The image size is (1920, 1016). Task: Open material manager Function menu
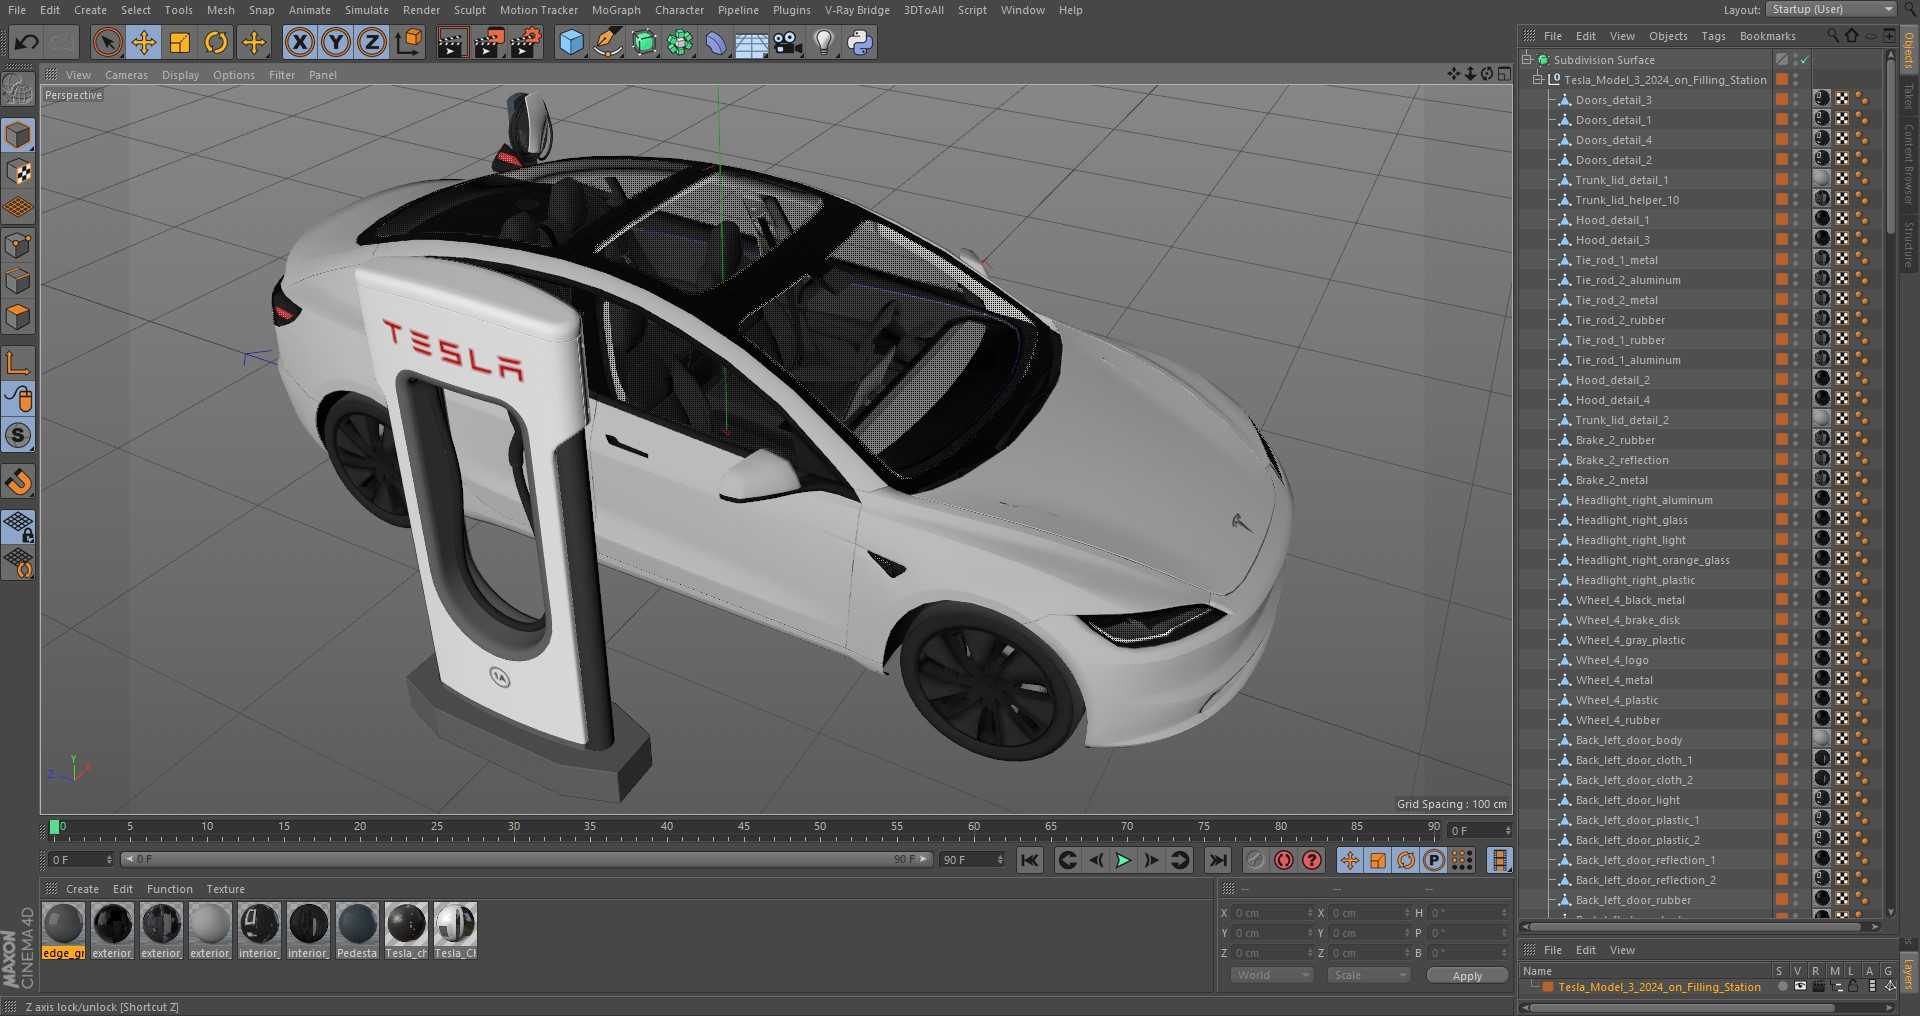(169, 889)
